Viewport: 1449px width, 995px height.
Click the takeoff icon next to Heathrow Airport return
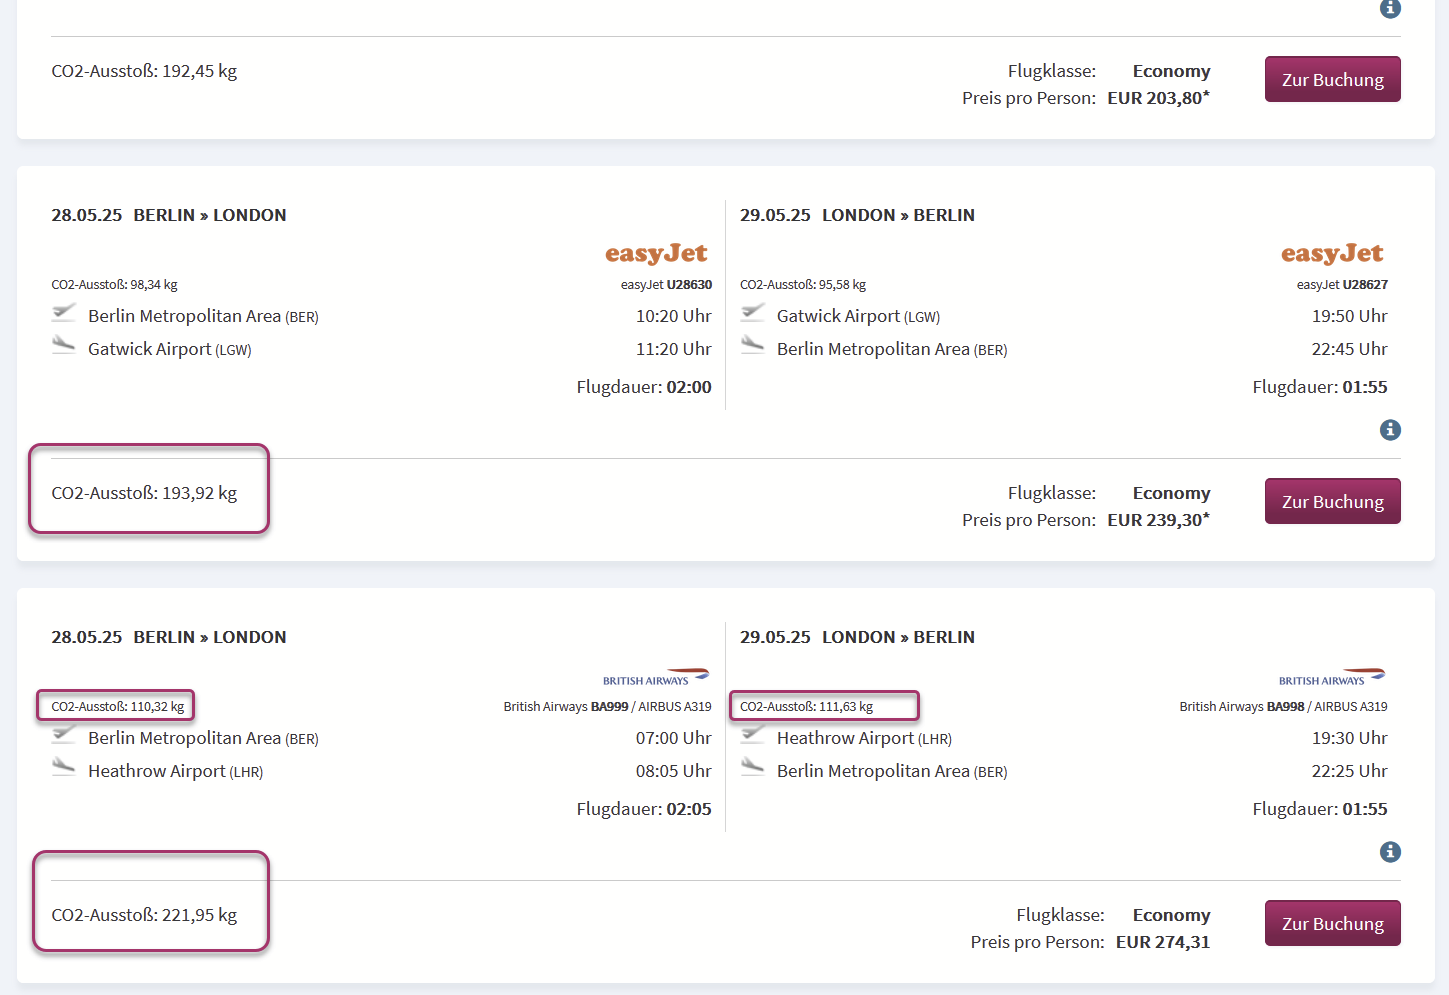pos(753,735)
